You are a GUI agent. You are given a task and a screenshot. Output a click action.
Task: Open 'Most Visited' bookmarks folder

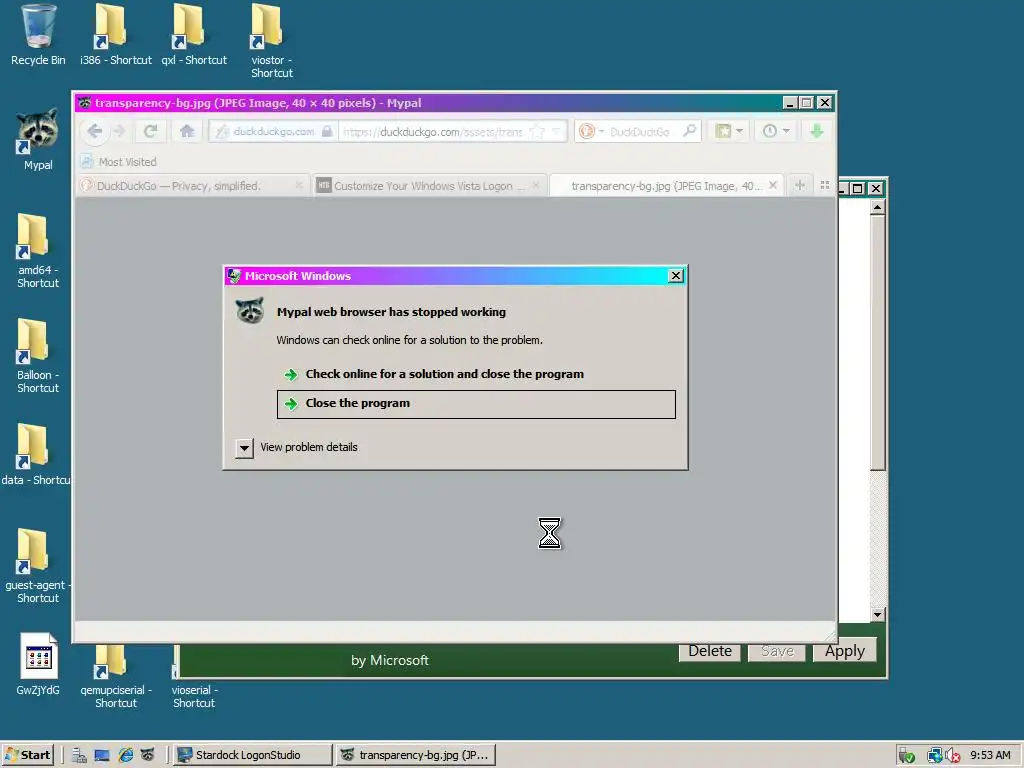tap(119, 162)
